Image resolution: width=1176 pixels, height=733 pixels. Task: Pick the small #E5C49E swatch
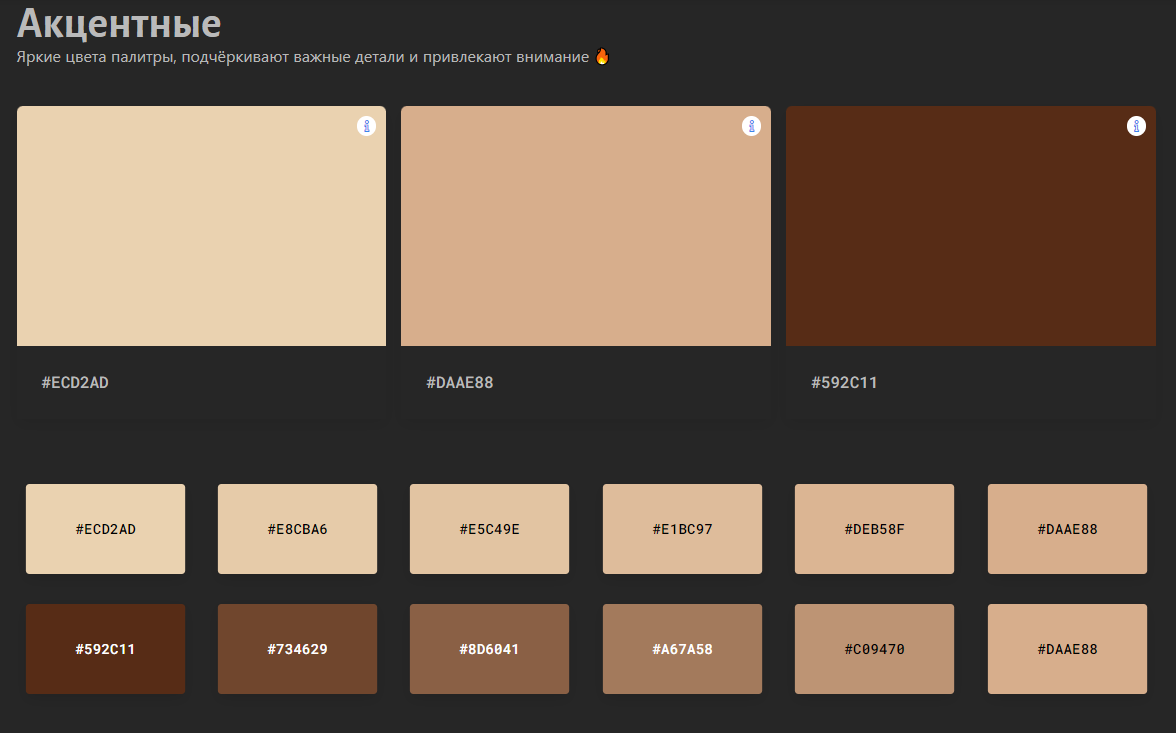pyautogui.click(x=489, y=529)
